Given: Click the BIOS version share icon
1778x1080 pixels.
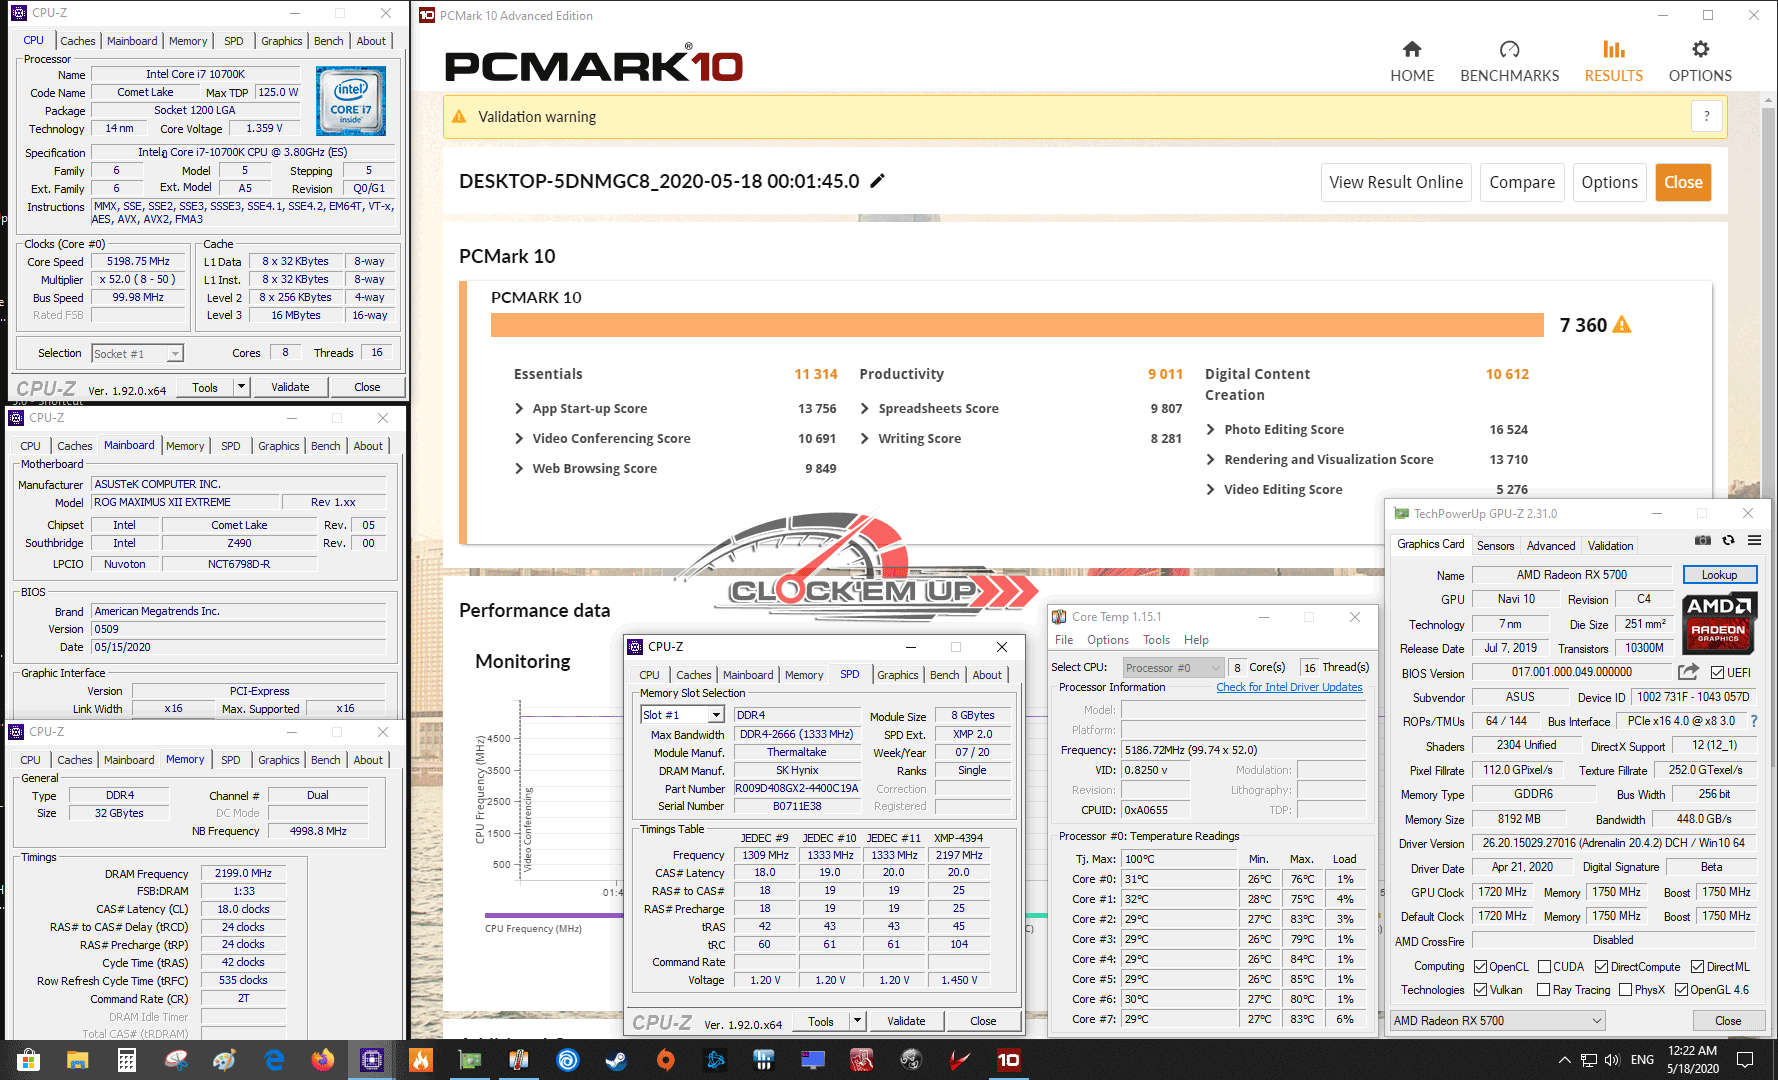Looking at the screenshot, I should [1688, 672].
